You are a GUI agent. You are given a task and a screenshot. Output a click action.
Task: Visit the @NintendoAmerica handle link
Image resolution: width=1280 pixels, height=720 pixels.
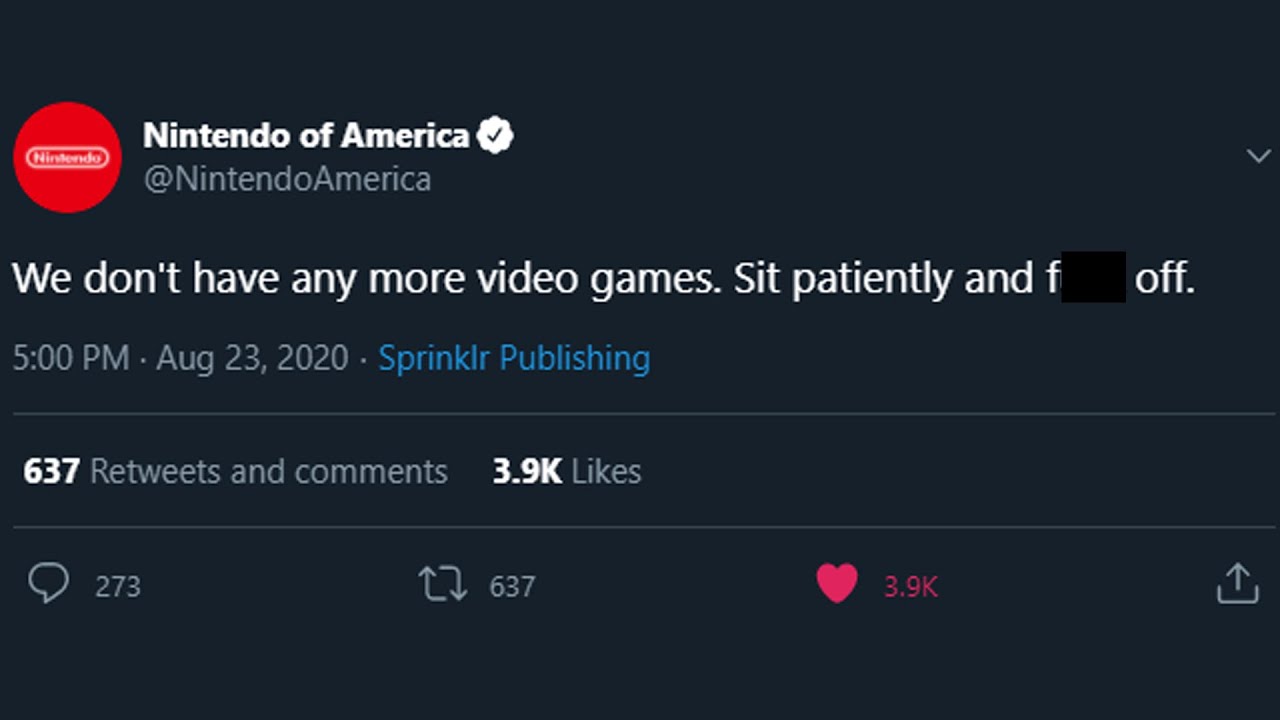point(288,180)
